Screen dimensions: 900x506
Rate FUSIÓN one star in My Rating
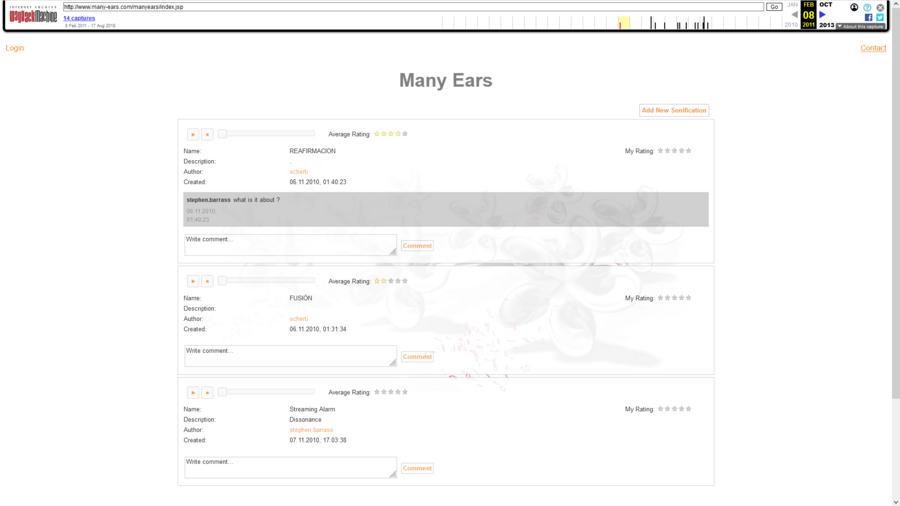pyautogui.click(x=660, y=298)
